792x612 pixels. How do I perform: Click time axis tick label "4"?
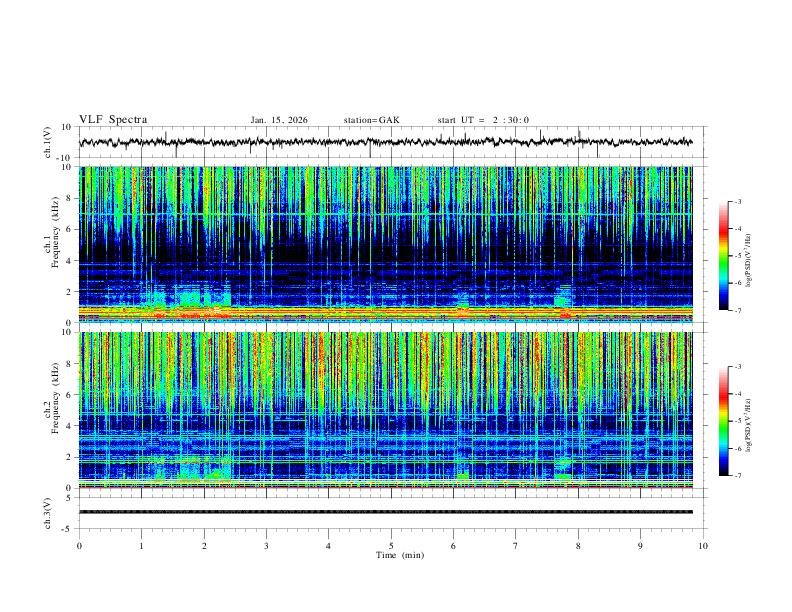tap(328, 546)
